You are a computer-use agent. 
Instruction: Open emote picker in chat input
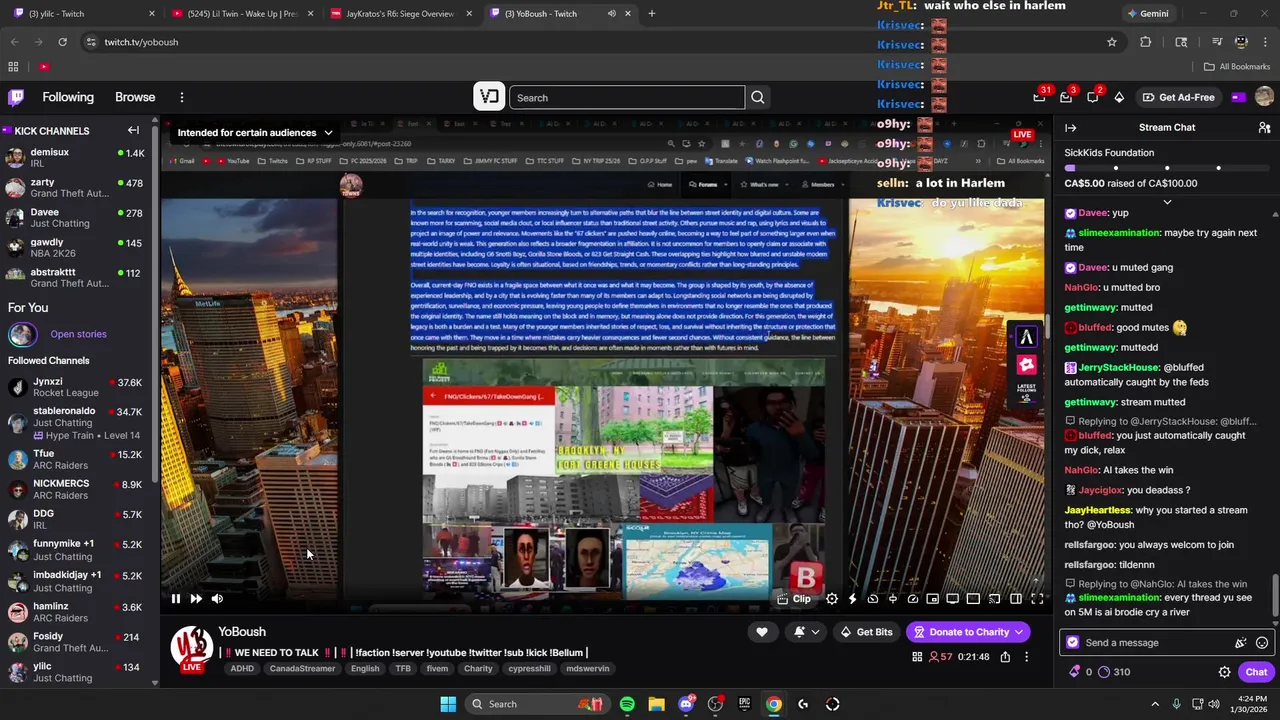[1262, 643]
